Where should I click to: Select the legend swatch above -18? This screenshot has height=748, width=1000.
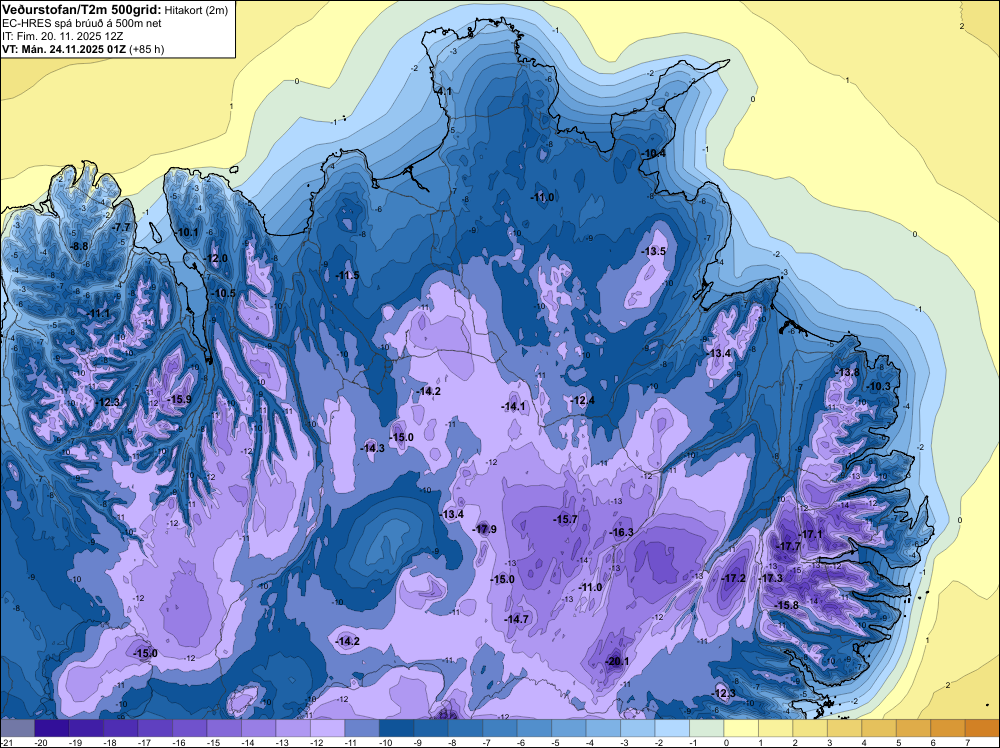click(120, 728)
